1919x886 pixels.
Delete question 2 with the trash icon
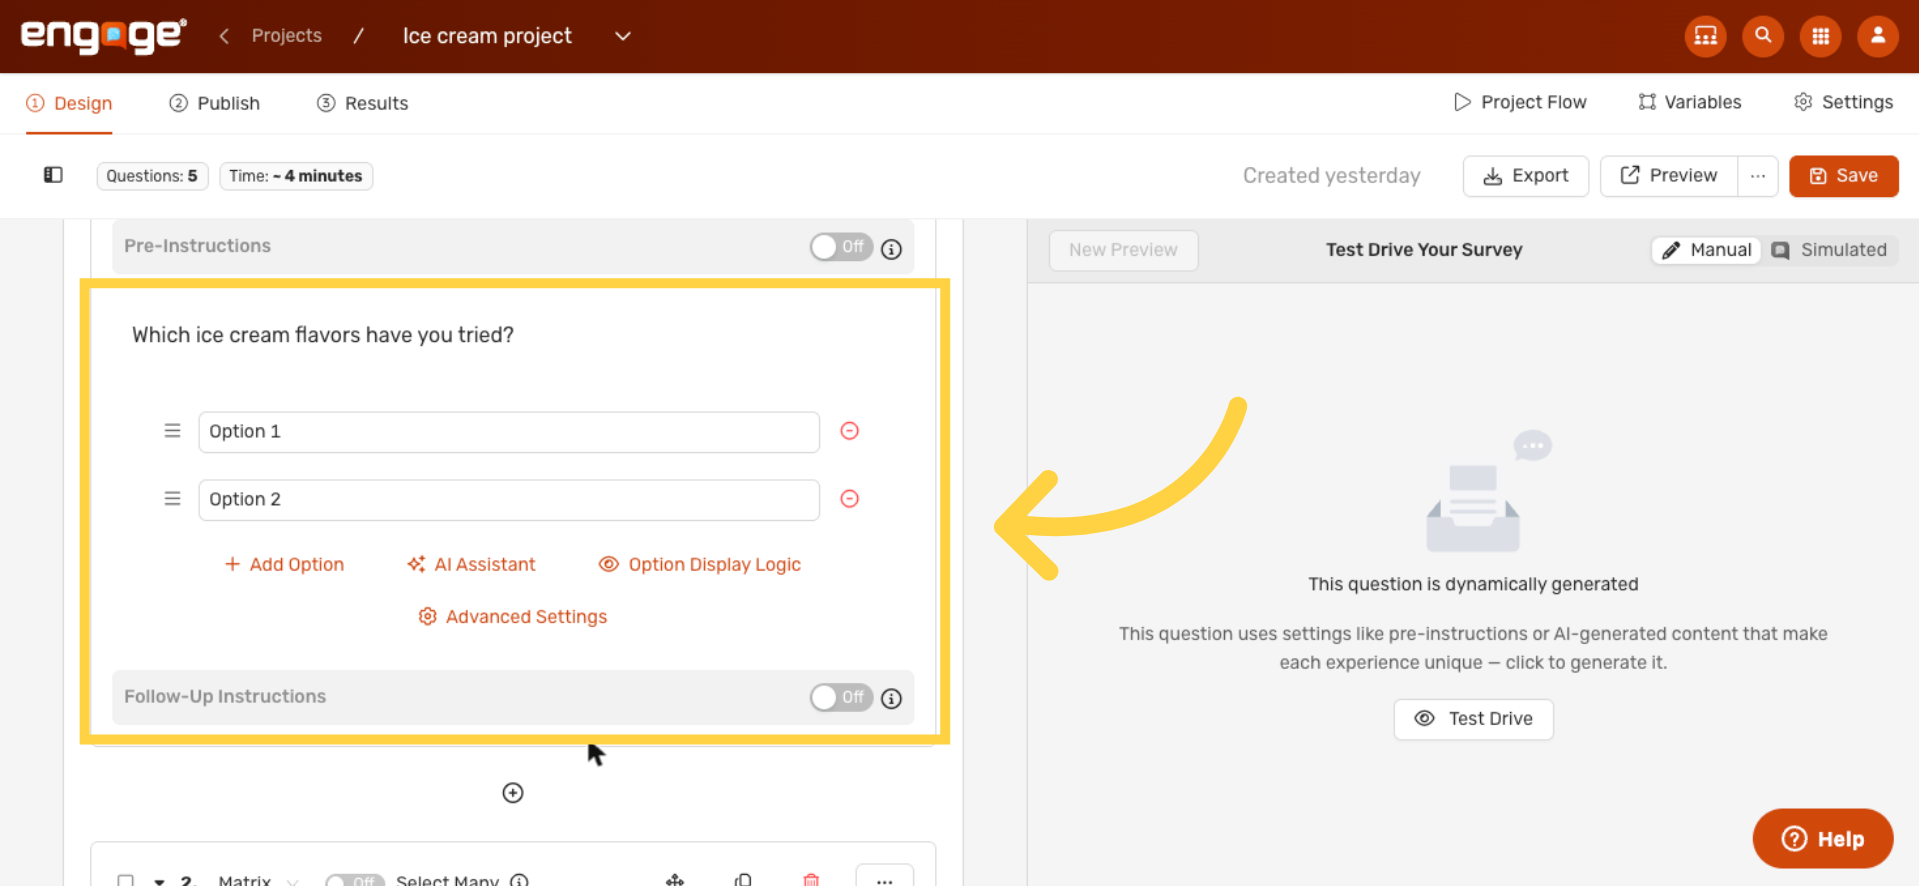811,880
